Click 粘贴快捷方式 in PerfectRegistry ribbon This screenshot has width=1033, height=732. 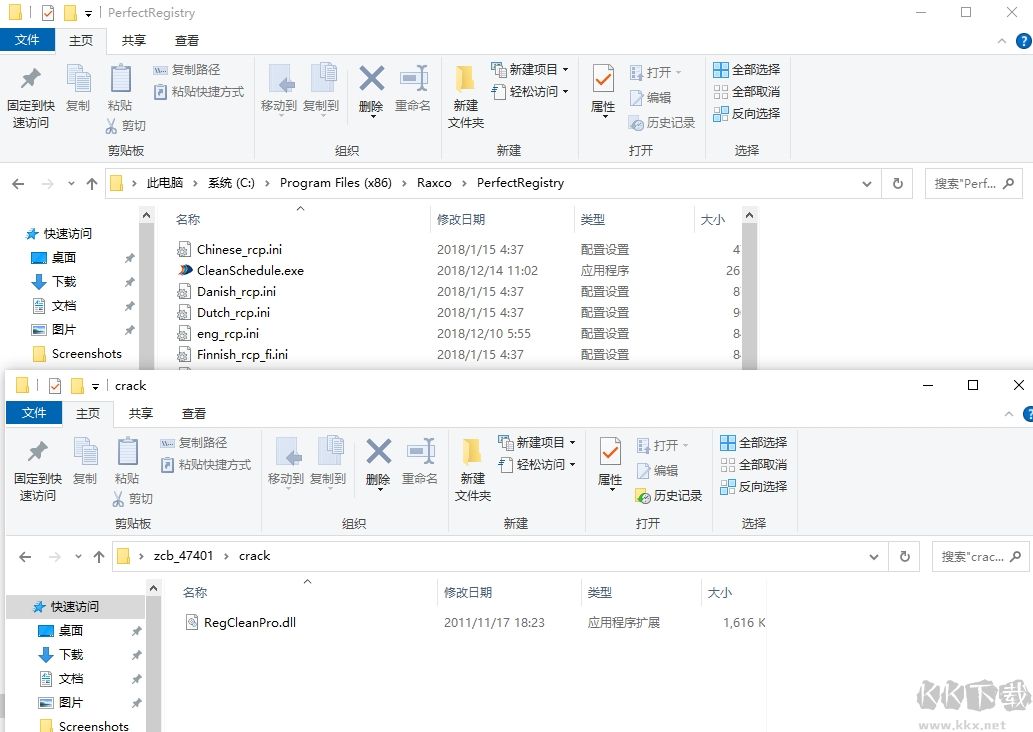(x=199, y=92)
